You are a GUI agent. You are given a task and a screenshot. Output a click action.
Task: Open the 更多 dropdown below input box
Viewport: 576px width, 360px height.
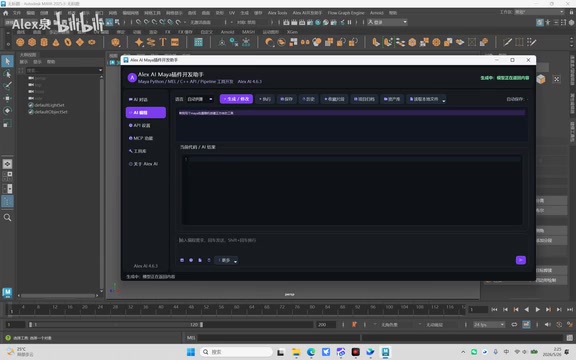[x=226, y=260]
